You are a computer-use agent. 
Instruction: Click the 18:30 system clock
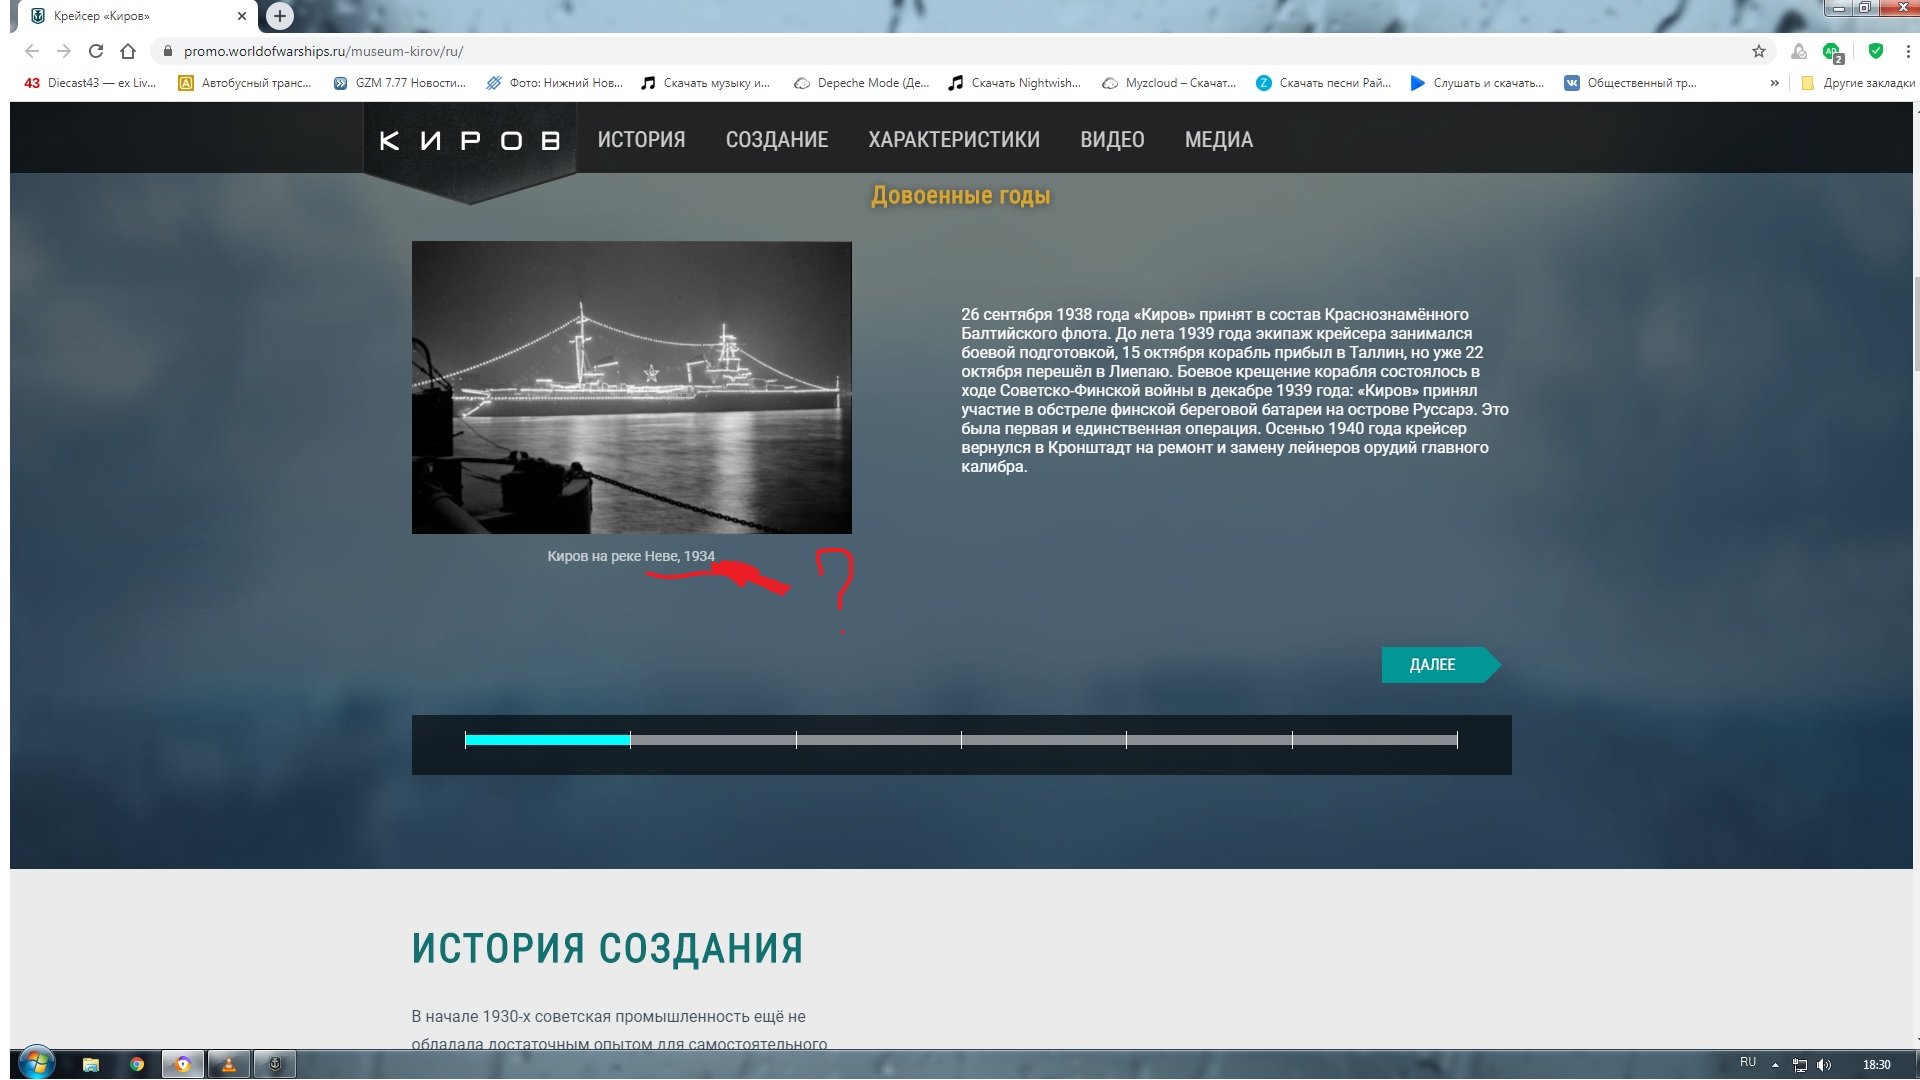[x=1877, y=1065]
